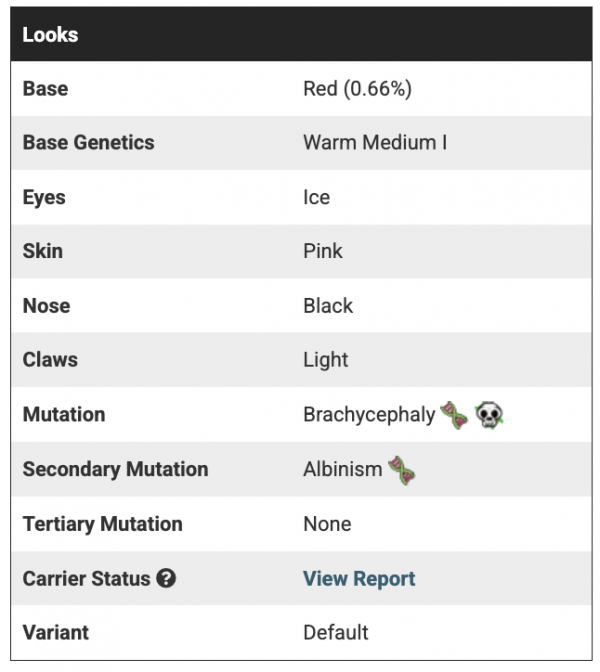
Task: Click the Tertiary Mutation row label
Action: (x=102, y=524)
